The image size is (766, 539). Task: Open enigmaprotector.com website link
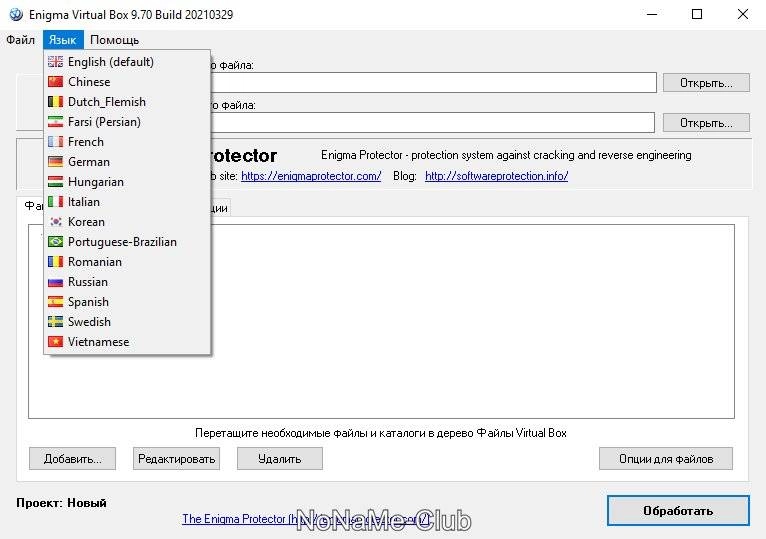[x=311, y=176]
